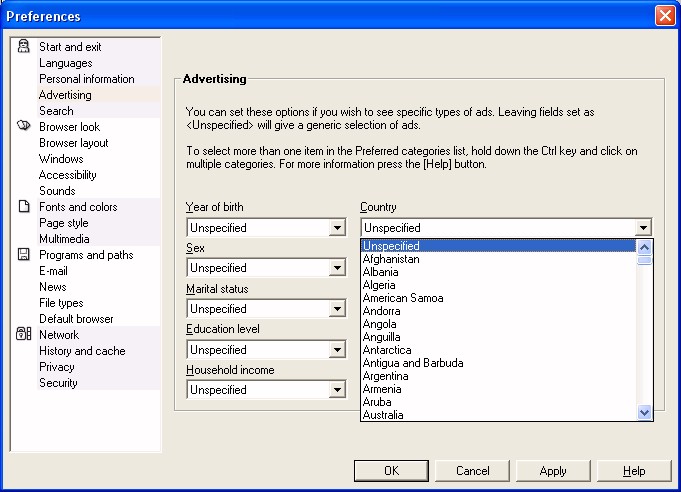Select the History and cache section
This screenshot has height=492, width=681.
pos(82,351)
